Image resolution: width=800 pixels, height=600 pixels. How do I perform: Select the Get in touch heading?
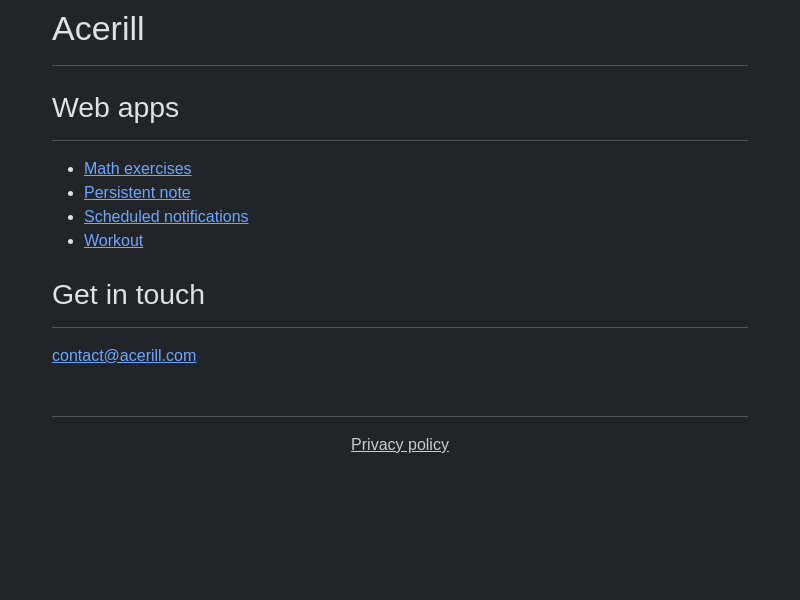click(x=128, y=295)
